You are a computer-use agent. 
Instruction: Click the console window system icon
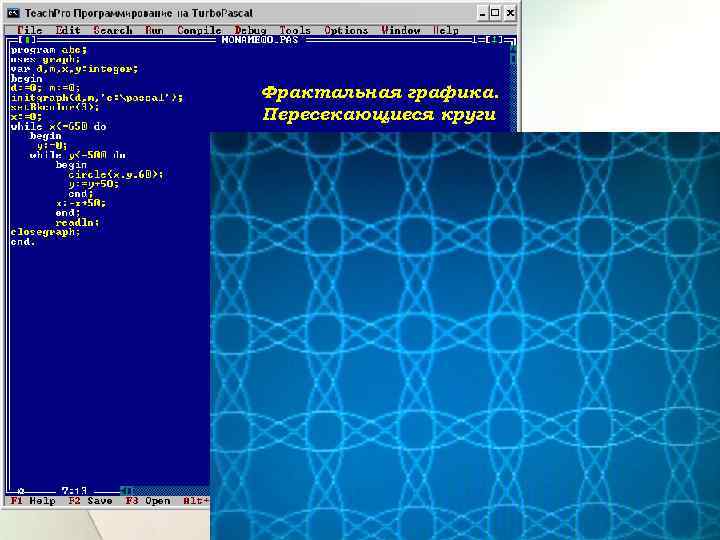13,13
